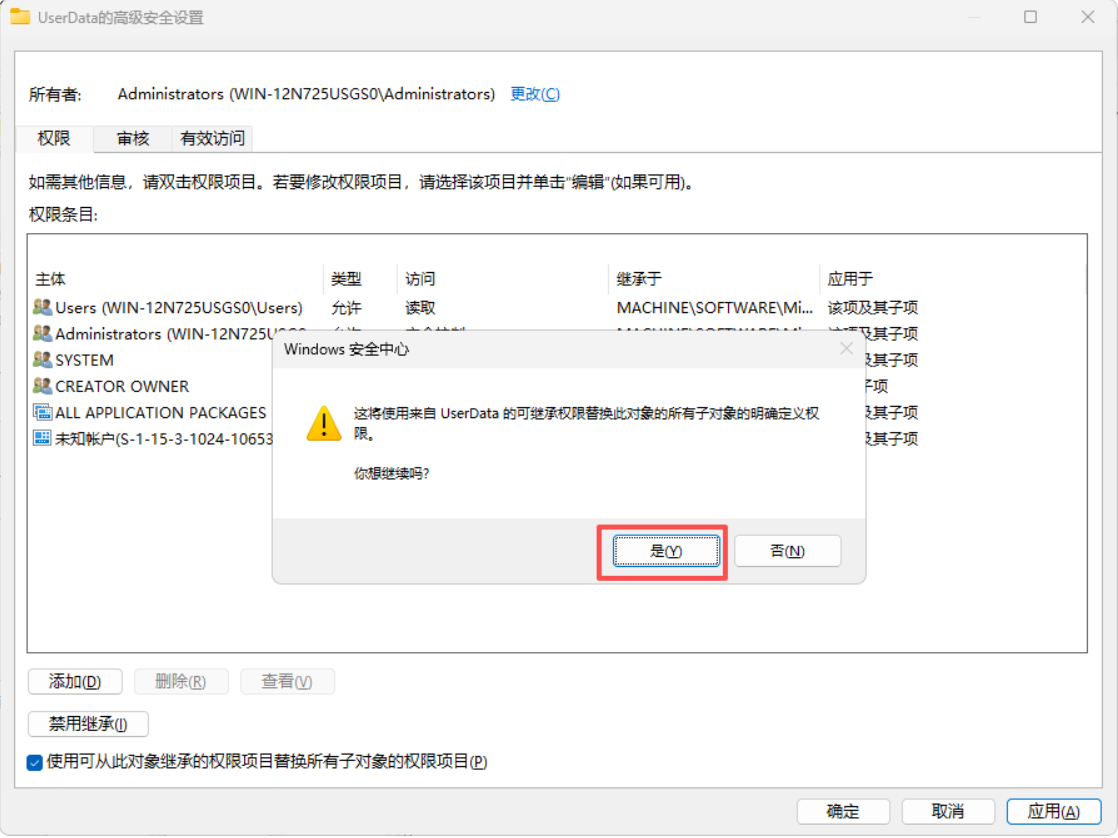Click the UserData folder icon in title bar
The width and height of the screenshot is (1118, 838).
pyautogui.click(x=20, y=17)
